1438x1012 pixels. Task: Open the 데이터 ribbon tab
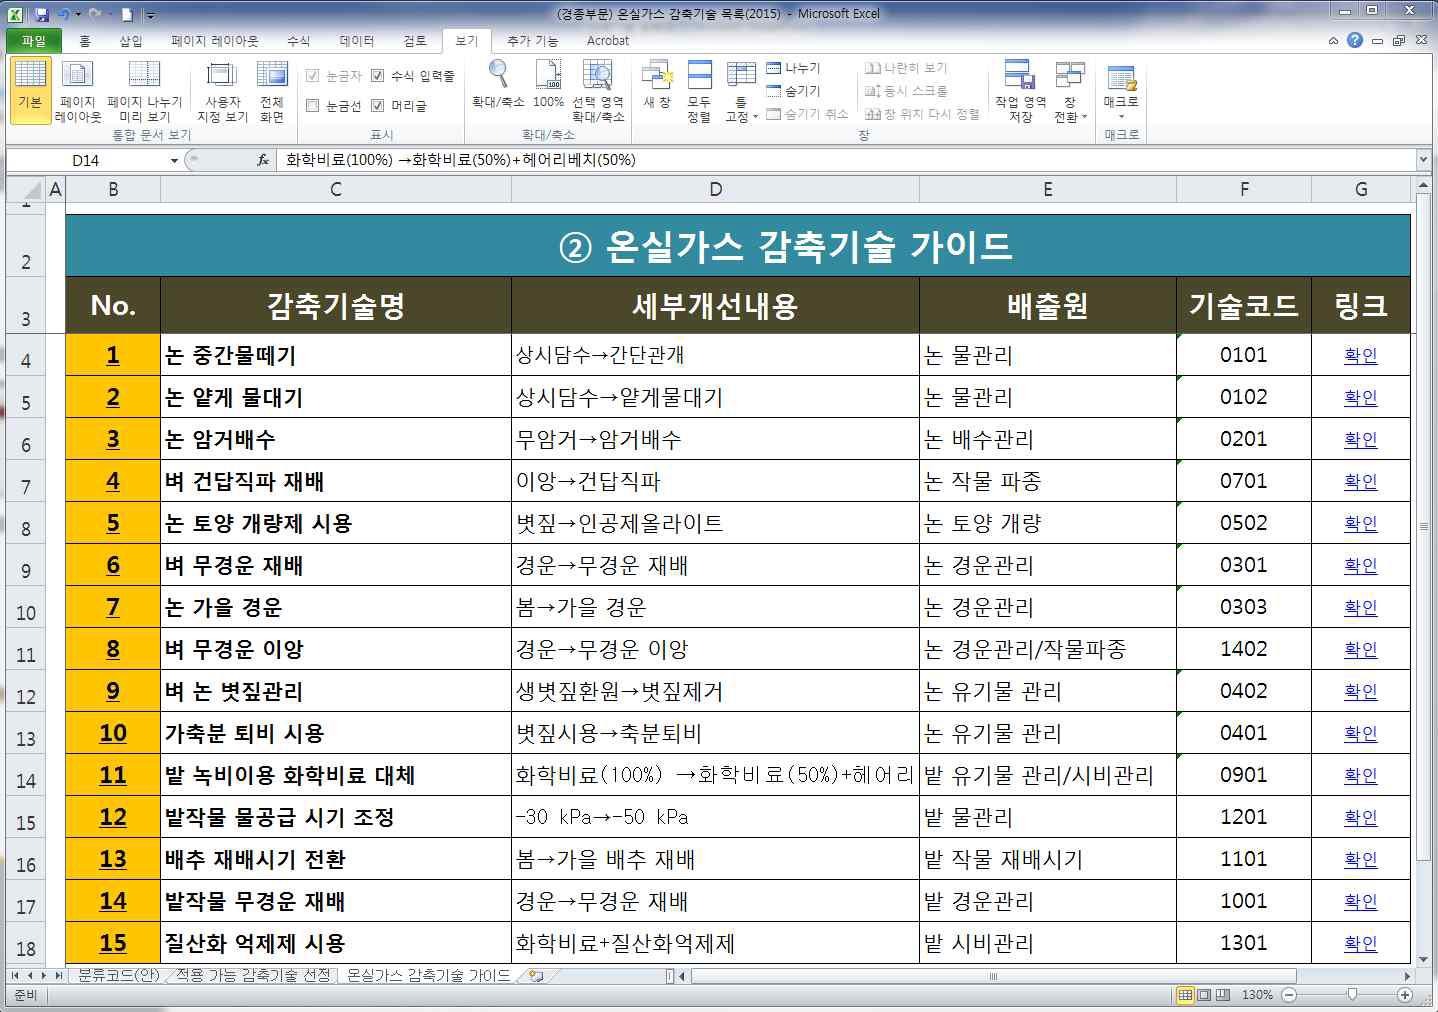coord(357,41)
